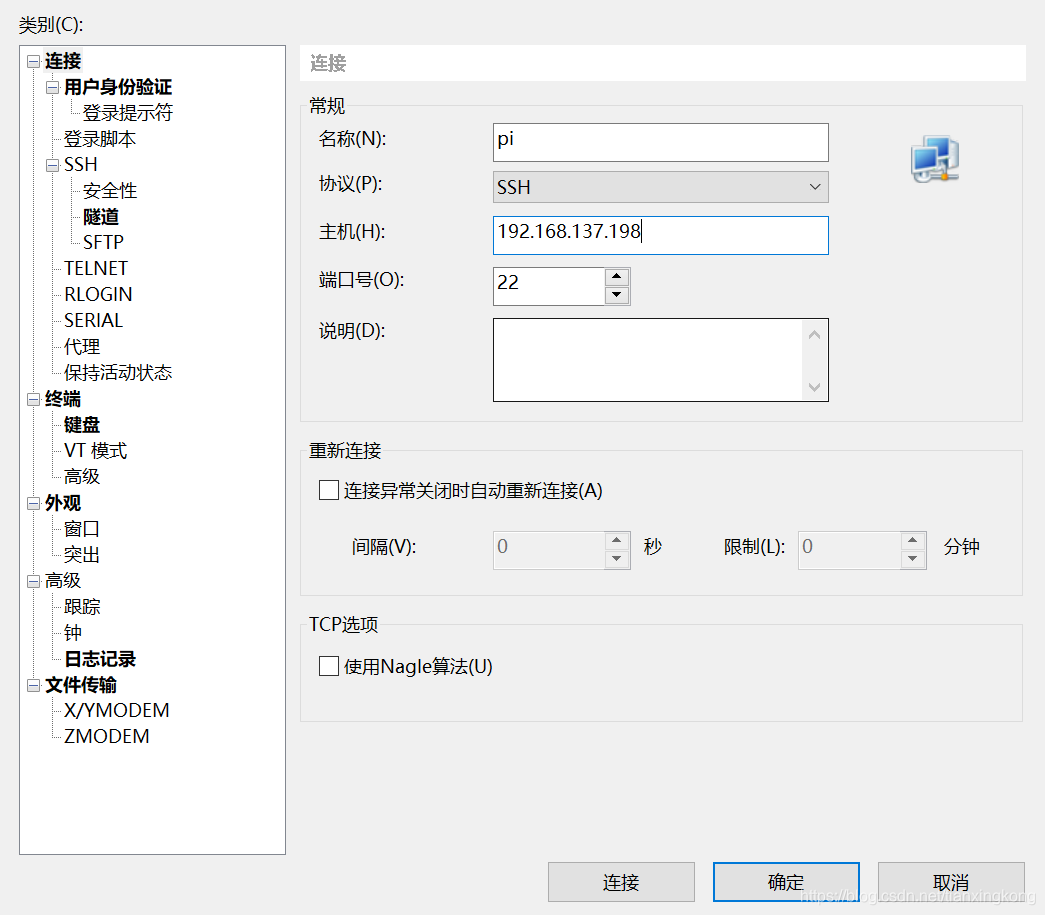Select the VT 模式 terminal setting
This screenshot has height=915, width=1045.
coord(94,450)
